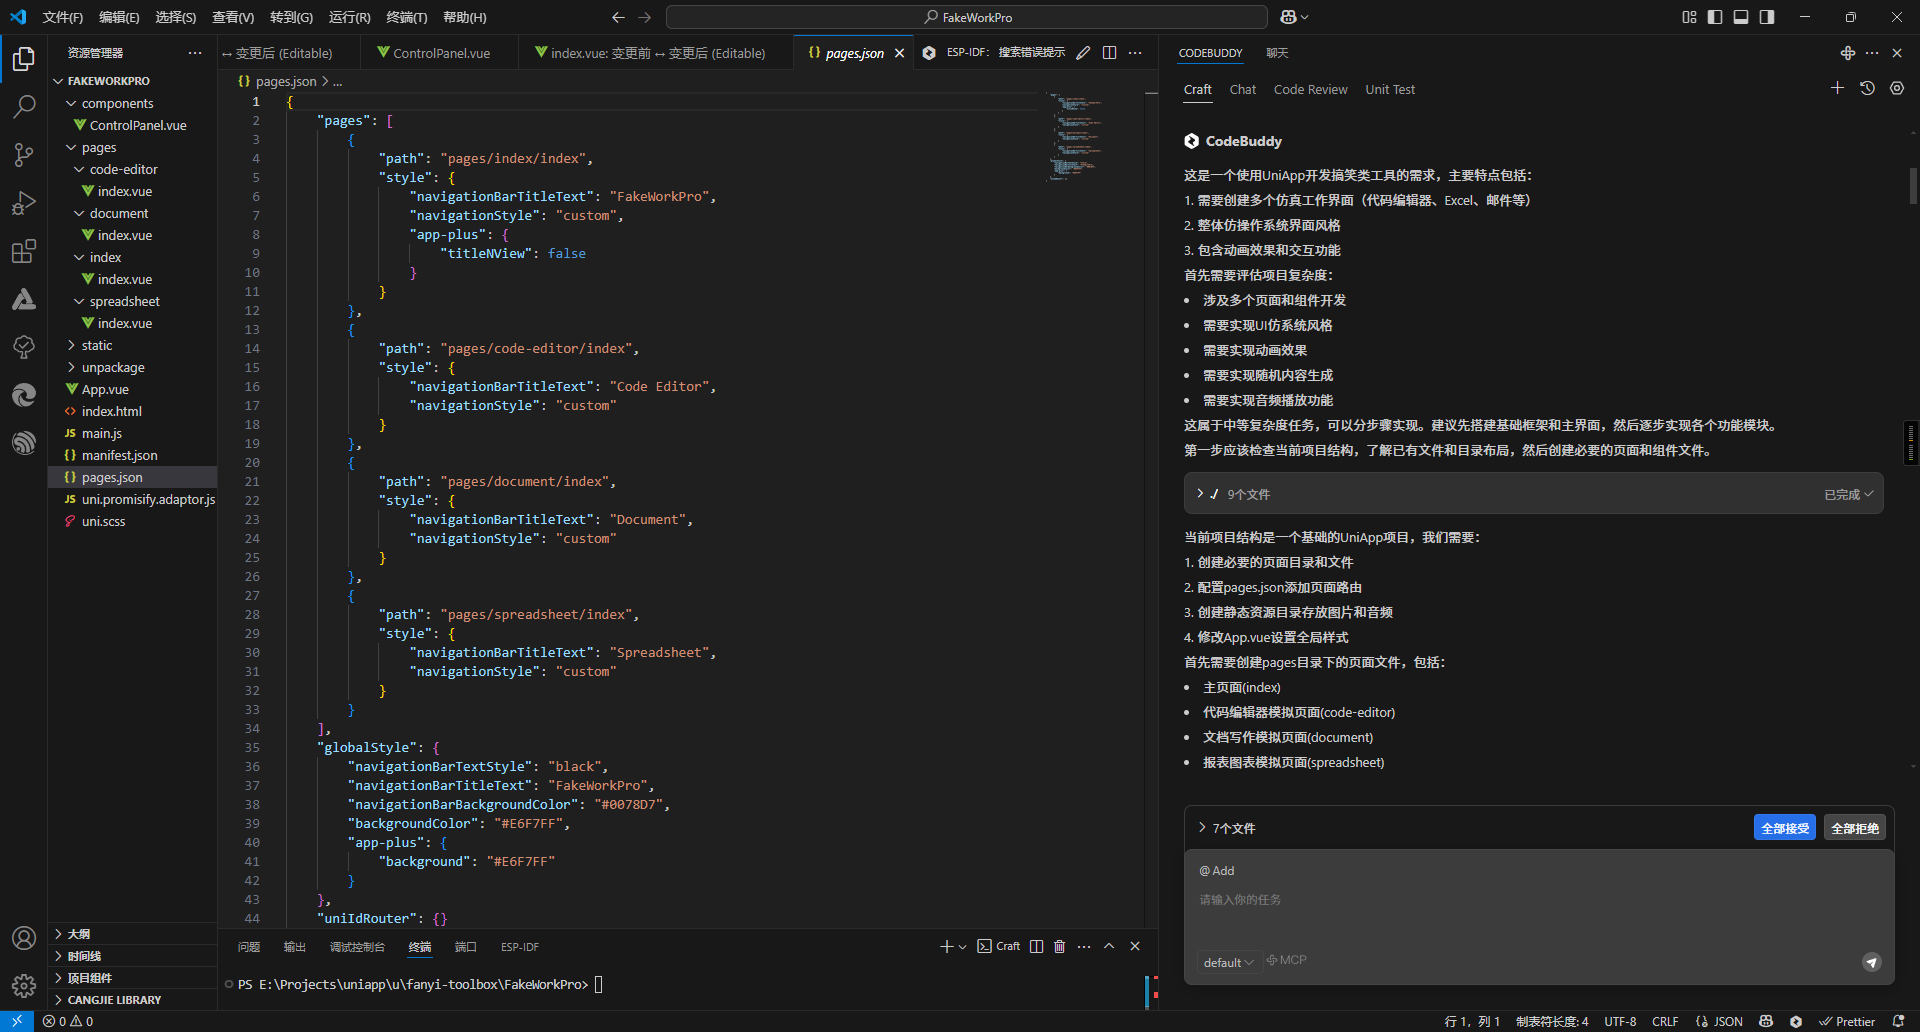Click the pencil edit icon in editor toolbar
Screen dimensions: 1920x1032
click(x=1083, y=53)
